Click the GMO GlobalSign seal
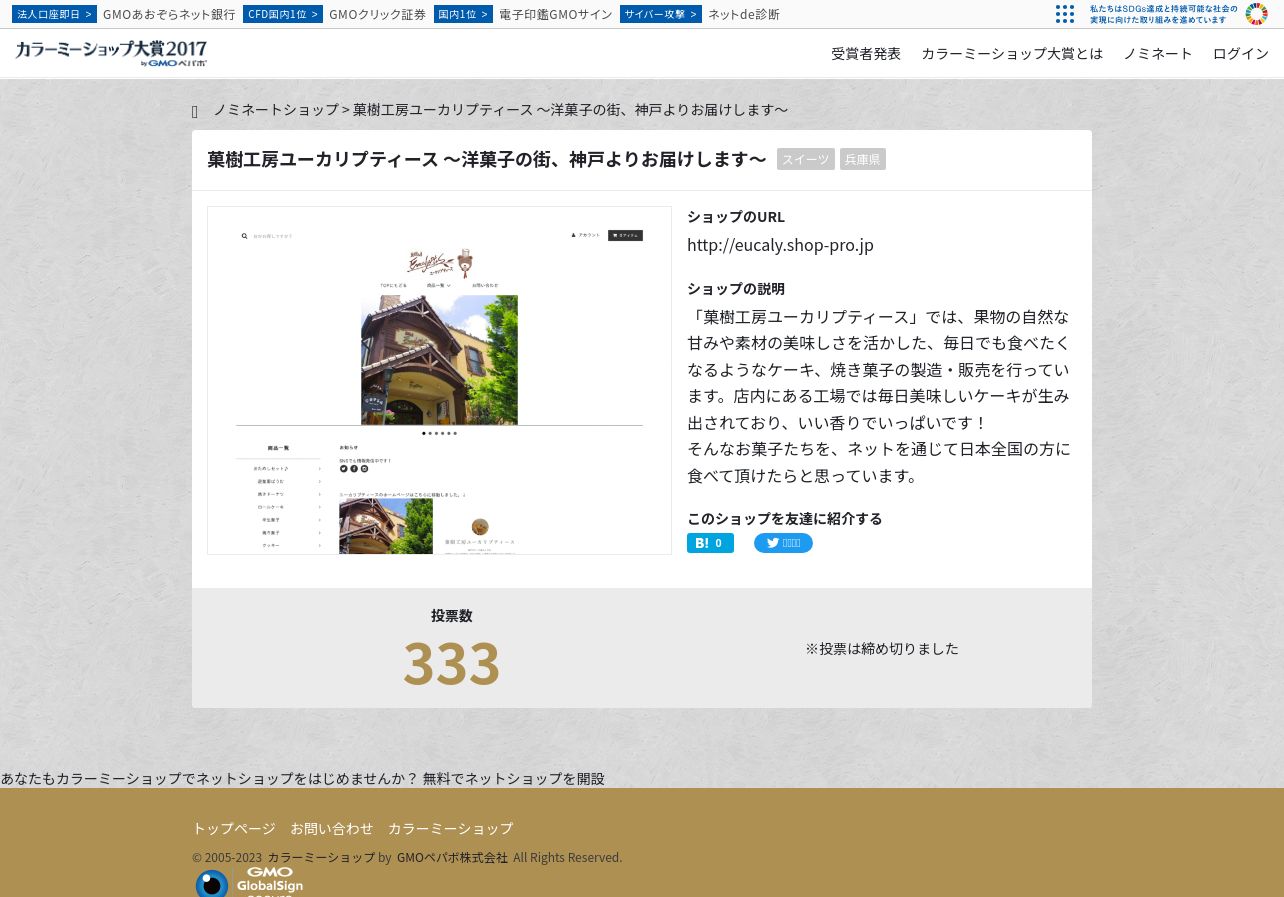 (x=249, y=882)
